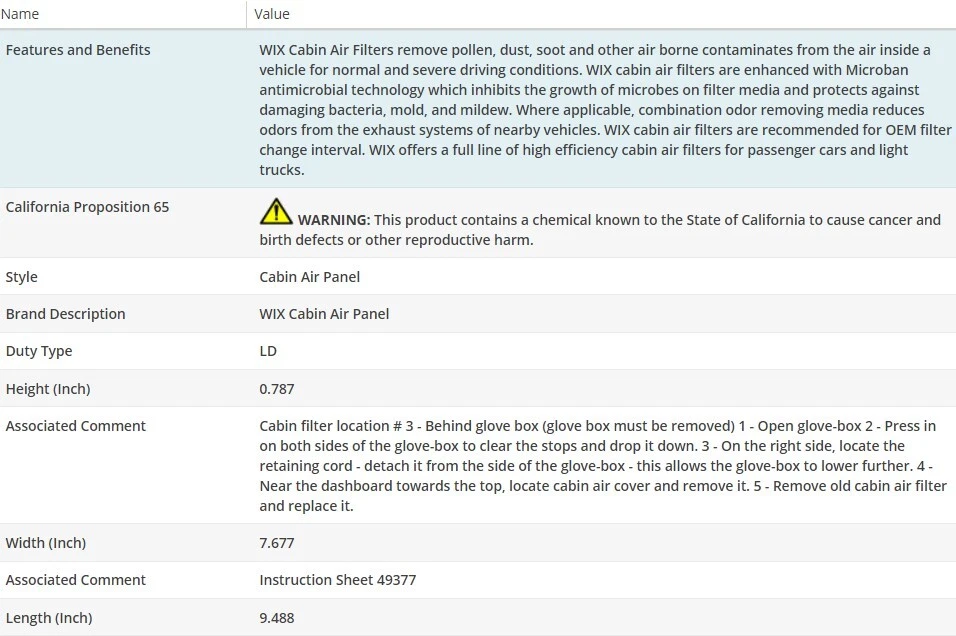Screen dimensions: 956x636
Task: Click the 7.677 width value
Action: click(x=277, y=543)
